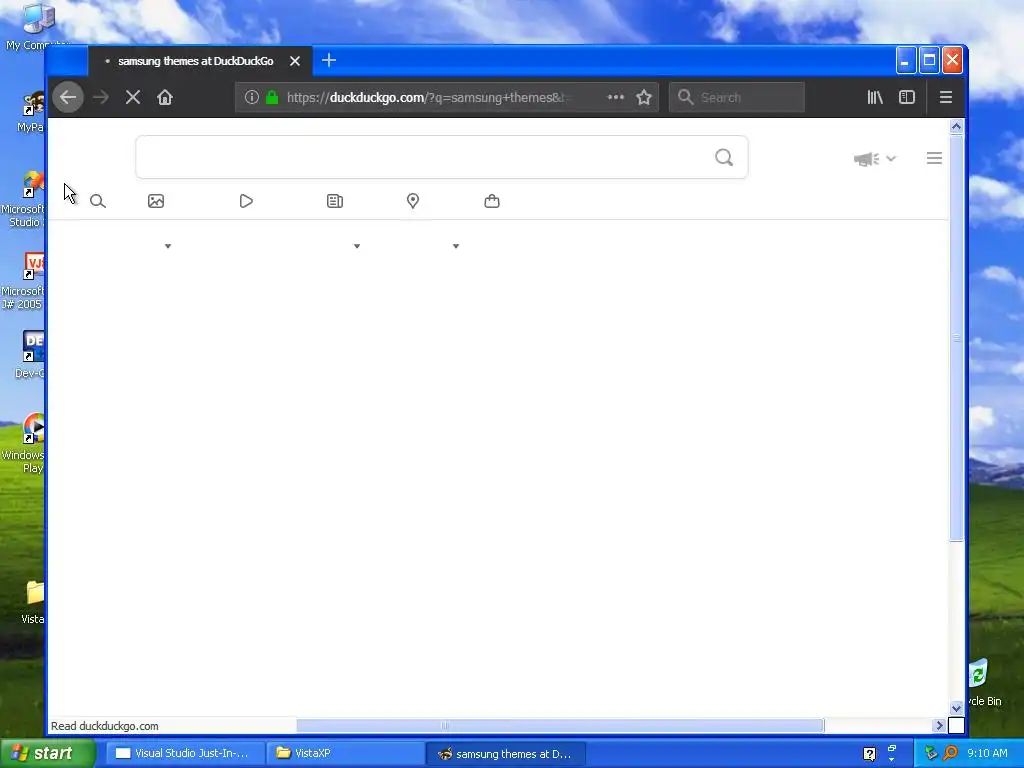Click the 9:10 AM clock
Image resolution: width=1024 pixels, height=768 pixels.
987,753
